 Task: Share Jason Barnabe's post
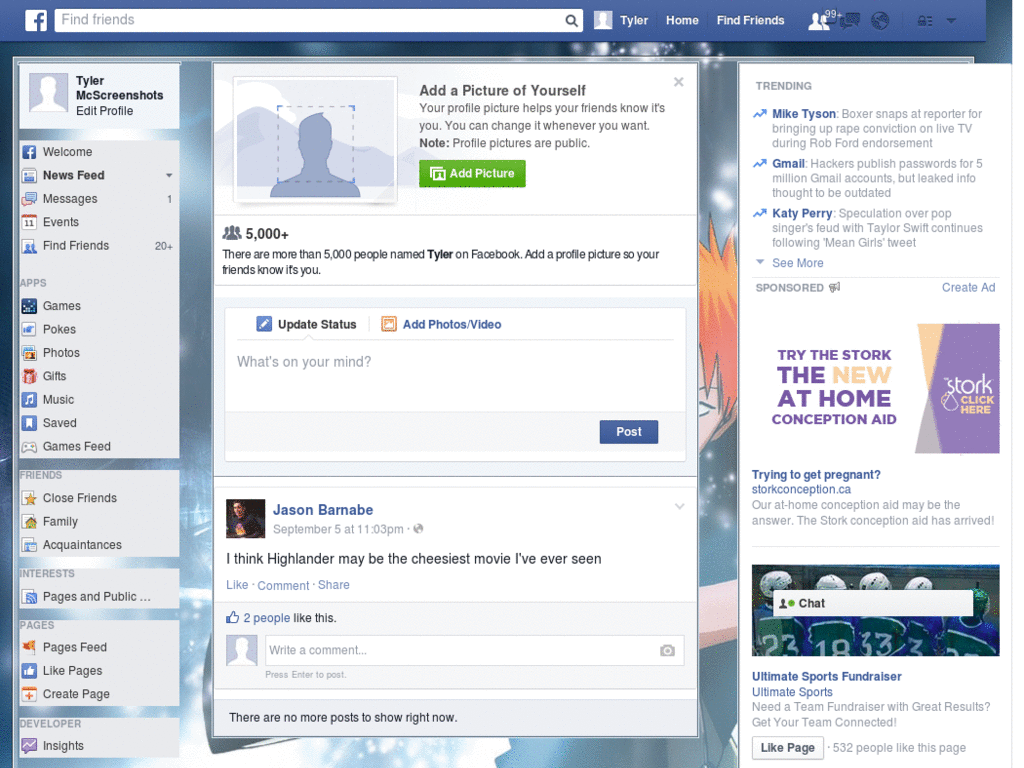click(334, 585)
